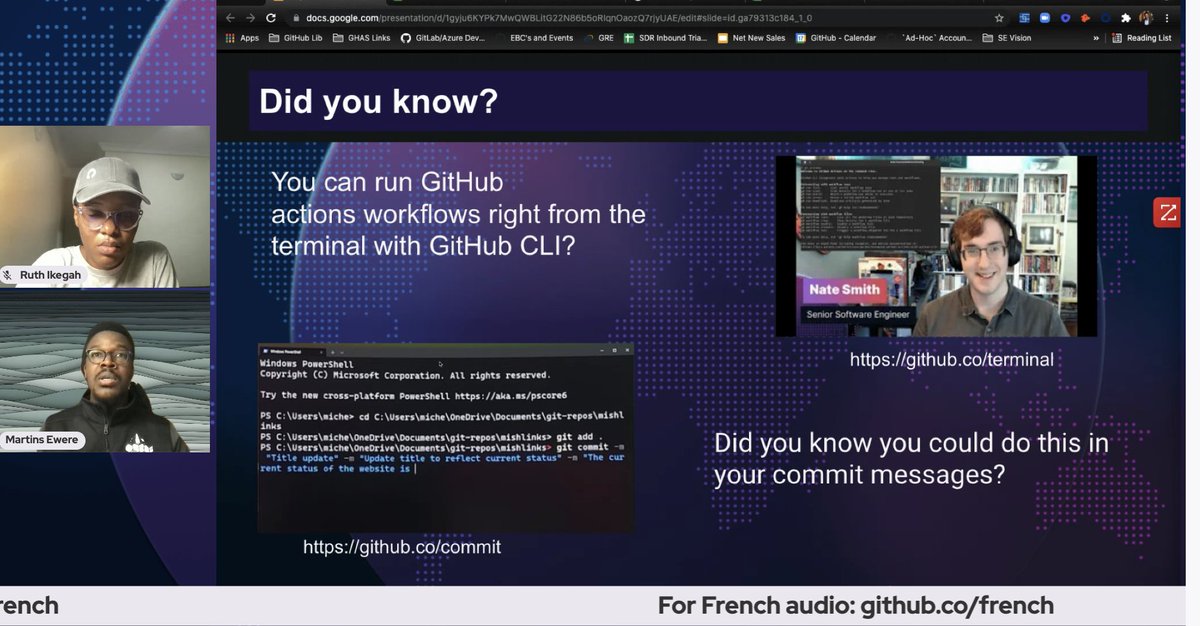This screenshot has width=1200, height=626.
Task: Open the GitHub Lib bookmark folder
Action: click(296, 38)
